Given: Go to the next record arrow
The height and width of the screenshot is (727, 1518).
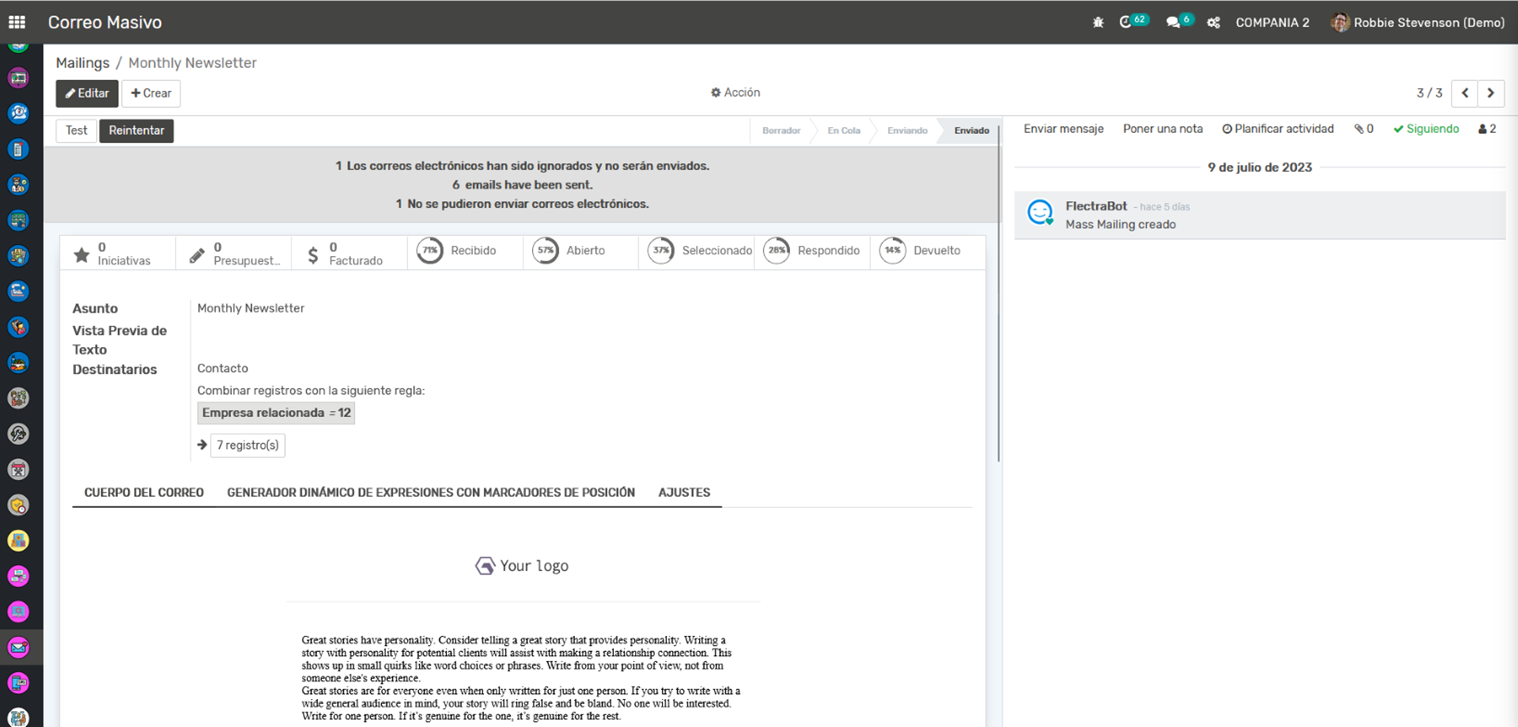Looking at the screenshot, I should 1491,93.
